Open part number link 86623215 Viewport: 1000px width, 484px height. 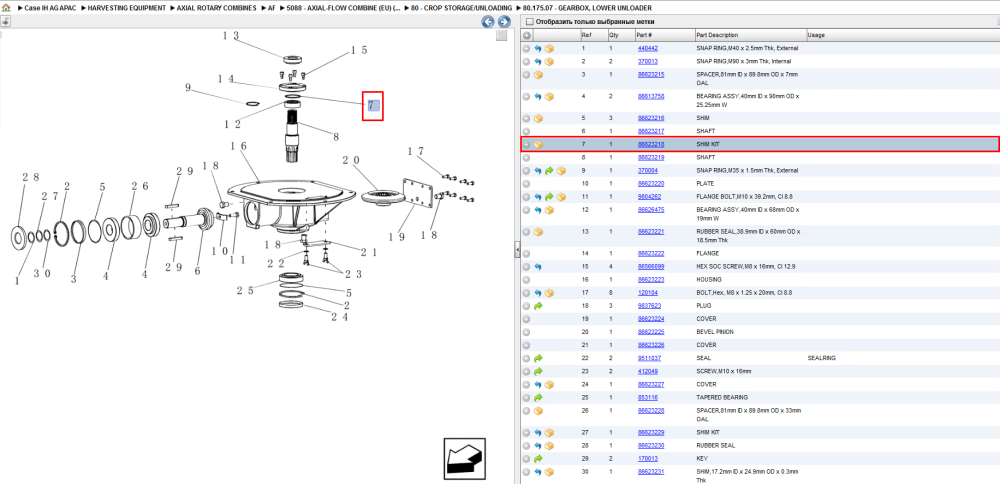651,75
